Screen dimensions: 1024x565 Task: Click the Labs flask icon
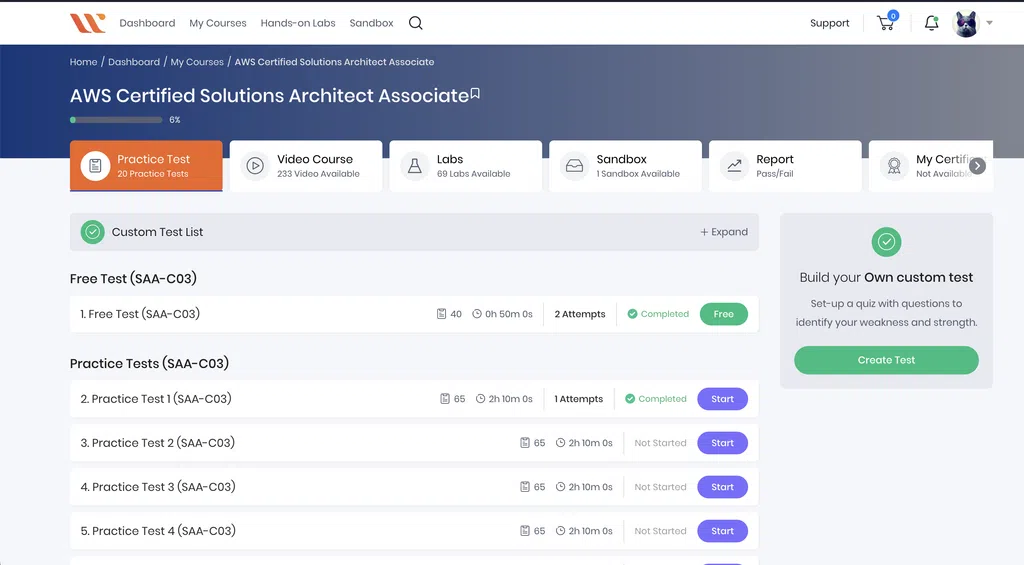click(415, 166)
